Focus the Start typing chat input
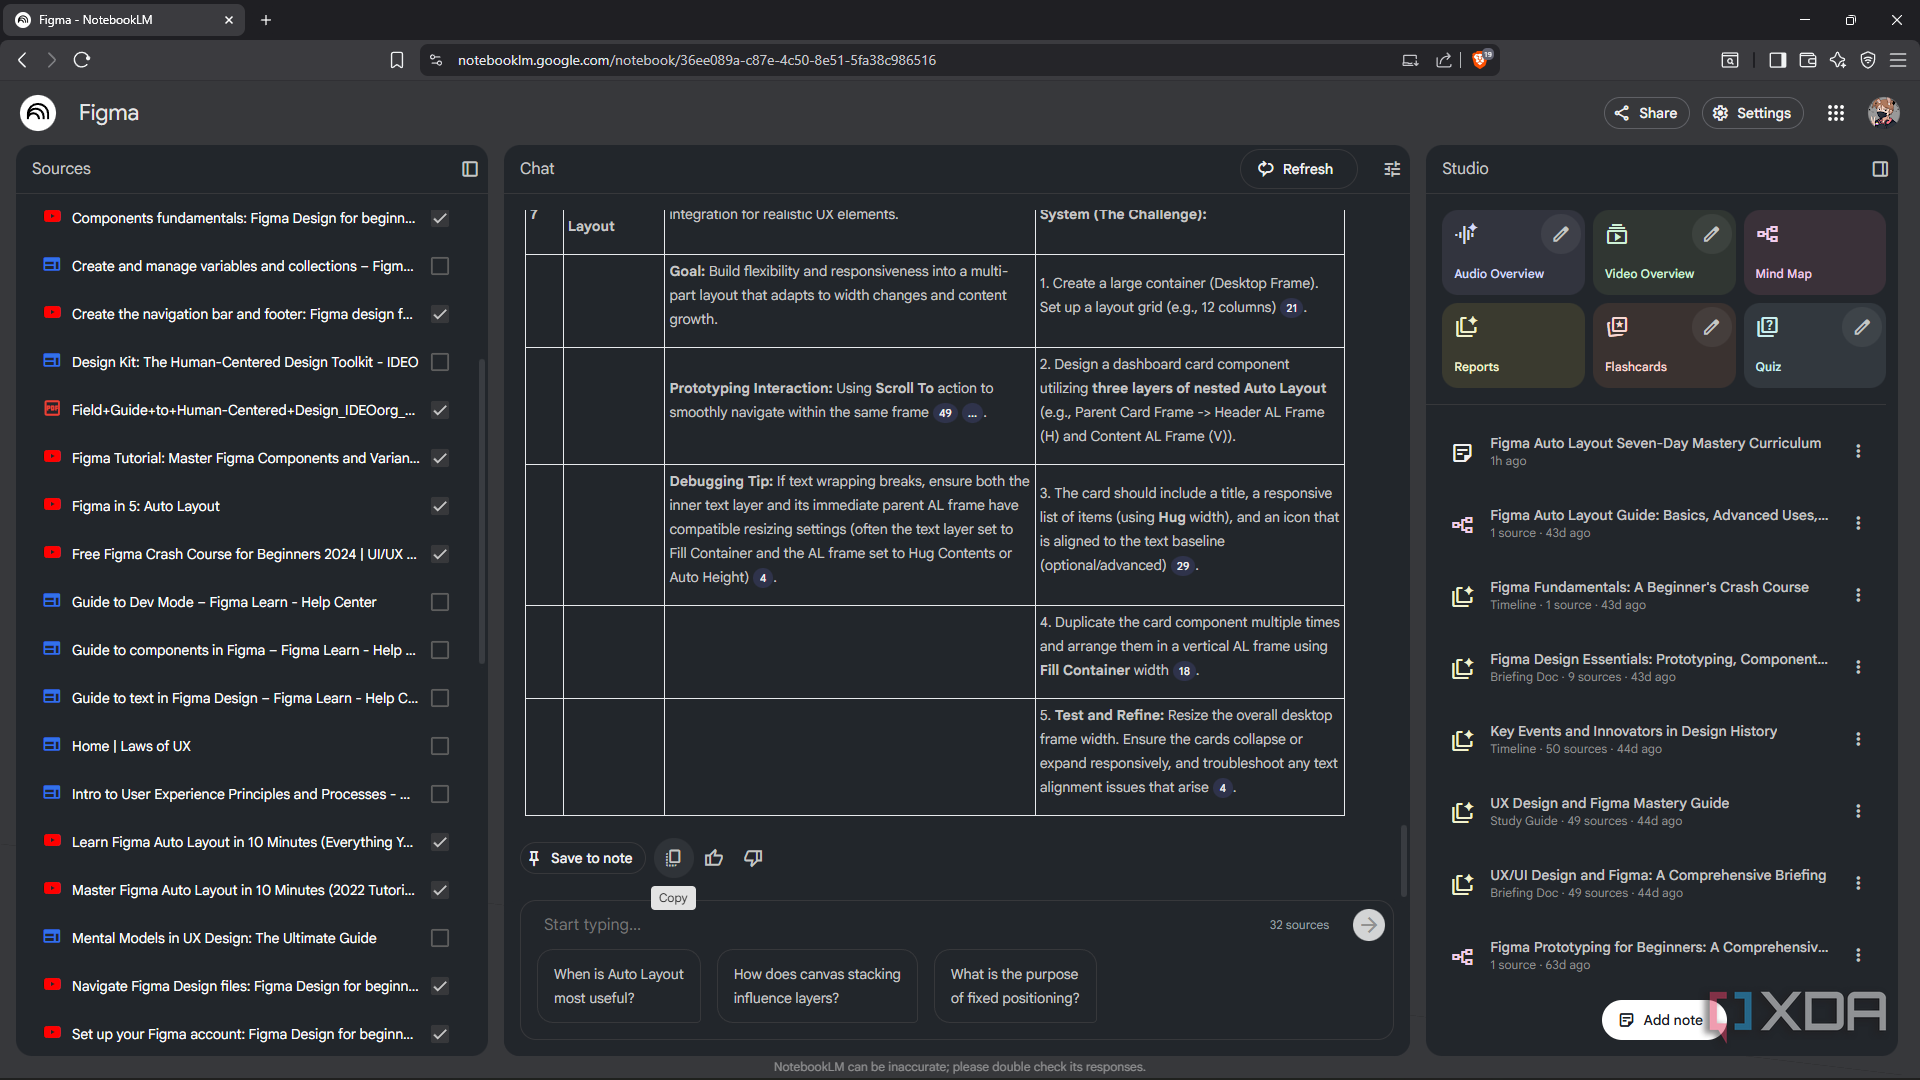This screenshot has width=1920, height=1080. click(x=900, y=925)
